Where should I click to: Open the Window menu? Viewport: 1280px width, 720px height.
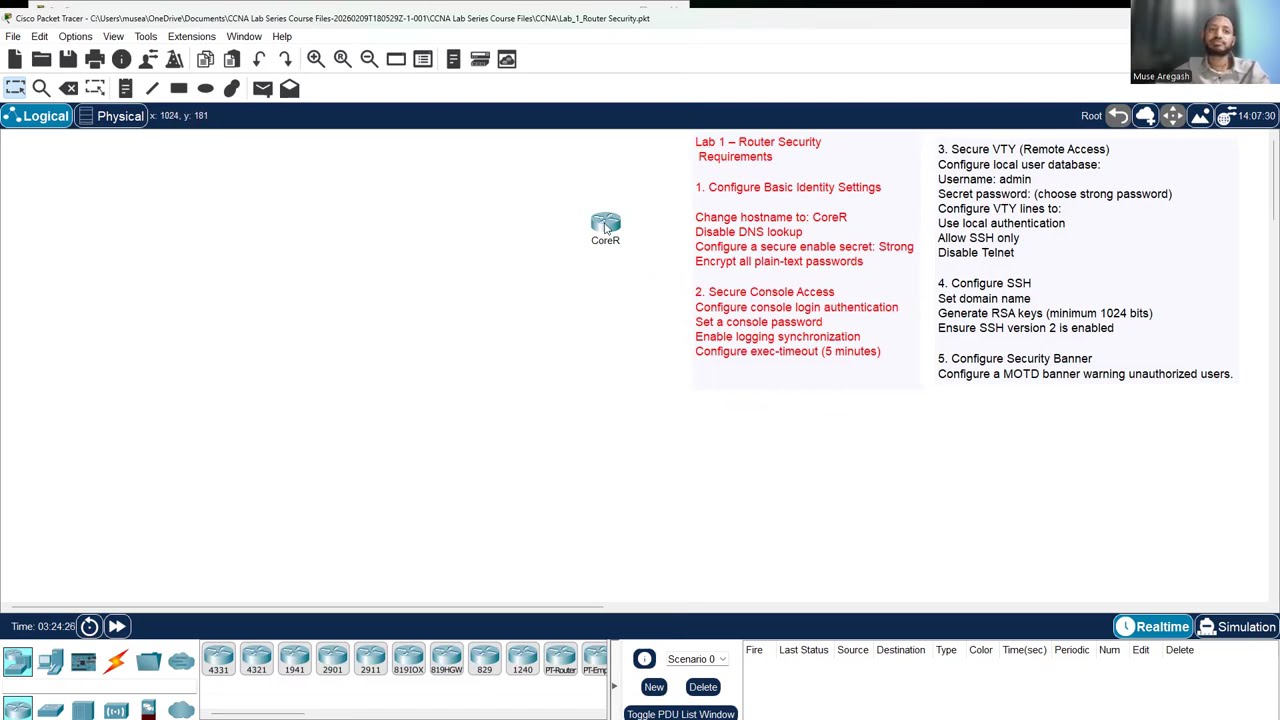(x=244, y=36)
